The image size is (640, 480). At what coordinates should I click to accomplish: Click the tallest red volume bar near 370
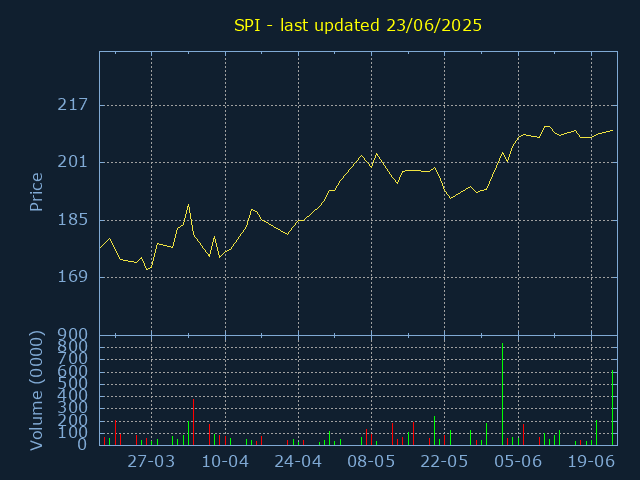[x=193, y=422]
